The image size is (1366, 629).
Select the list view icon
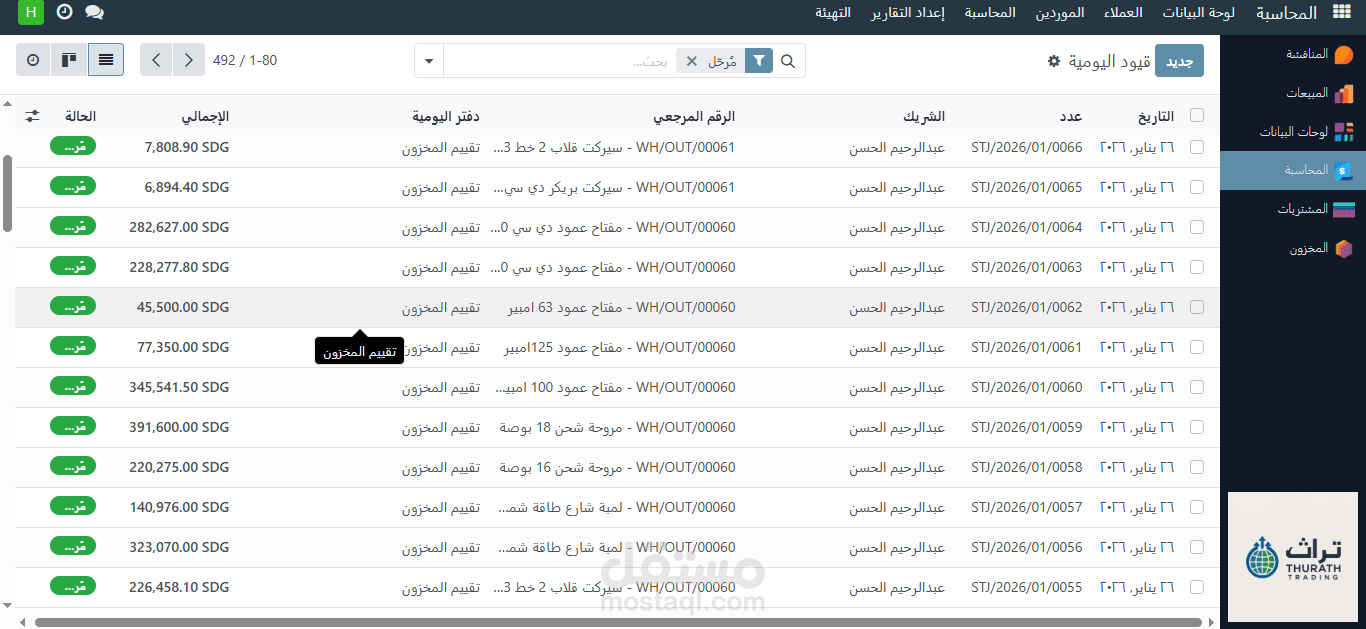click(105, 60)
